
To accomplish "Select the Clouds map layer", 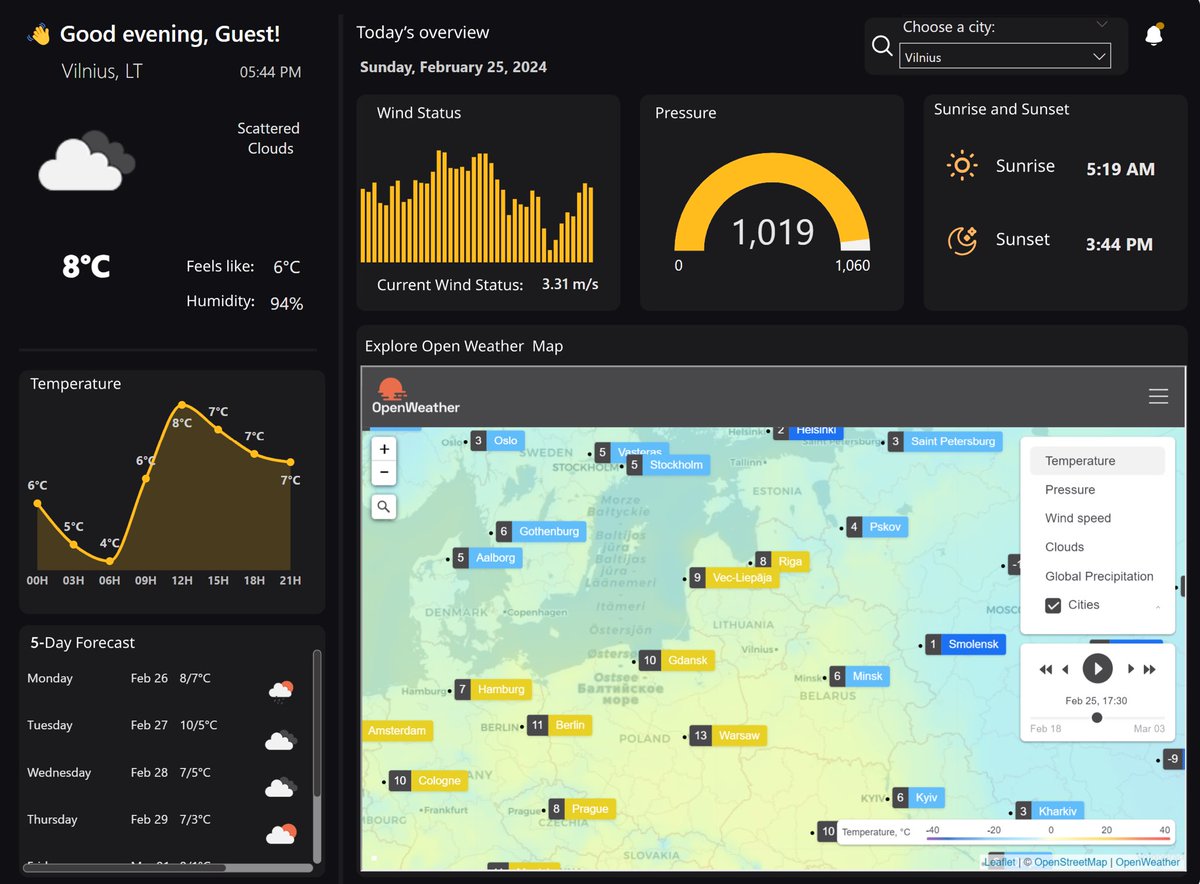I will (1064, 547).
